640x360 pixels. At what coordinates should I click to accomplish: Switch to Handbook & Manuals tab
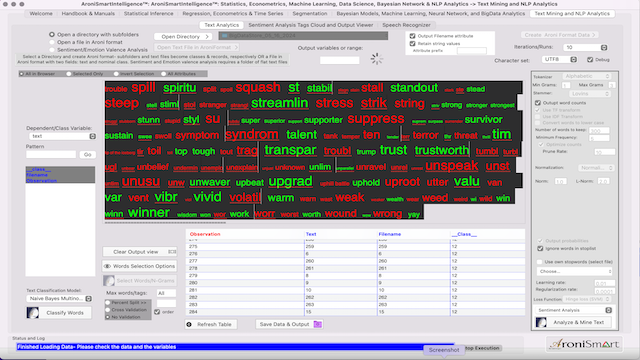88,13
